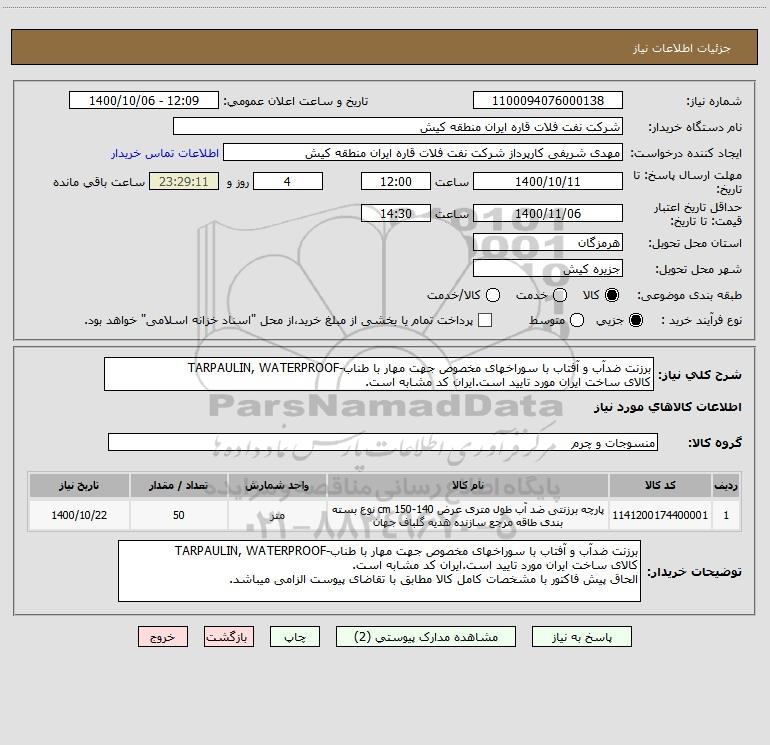
Task: Click the deadline hour 12:00 field
Action: tap(396, 182)
